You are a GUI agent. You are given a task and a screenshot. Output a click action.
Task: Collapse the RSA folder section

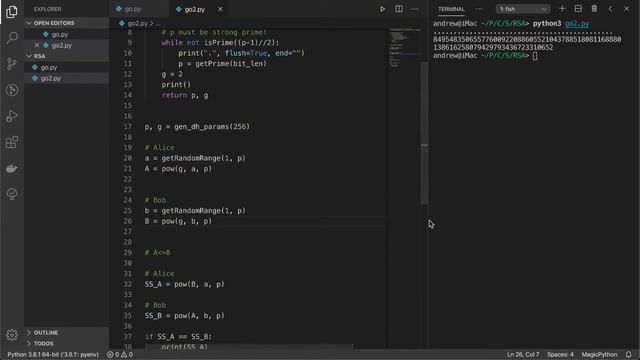pos(39,56)
